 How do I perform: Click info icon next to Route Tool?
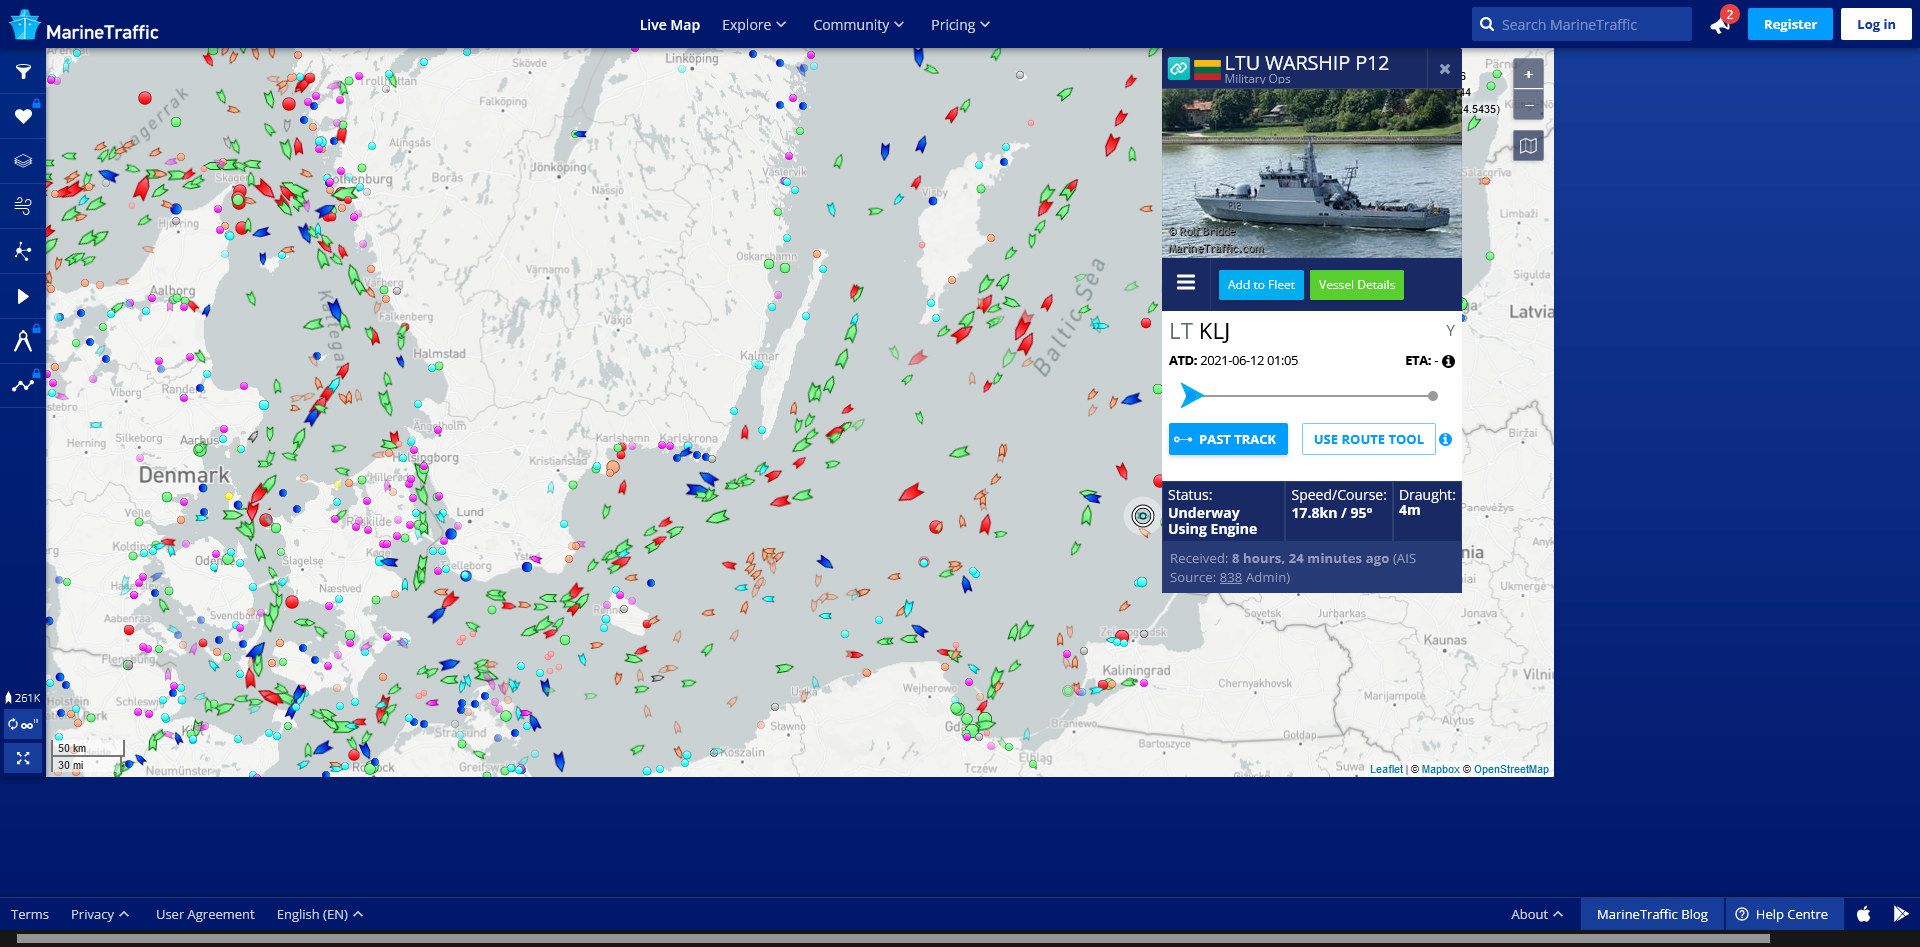coord(1445,439)
